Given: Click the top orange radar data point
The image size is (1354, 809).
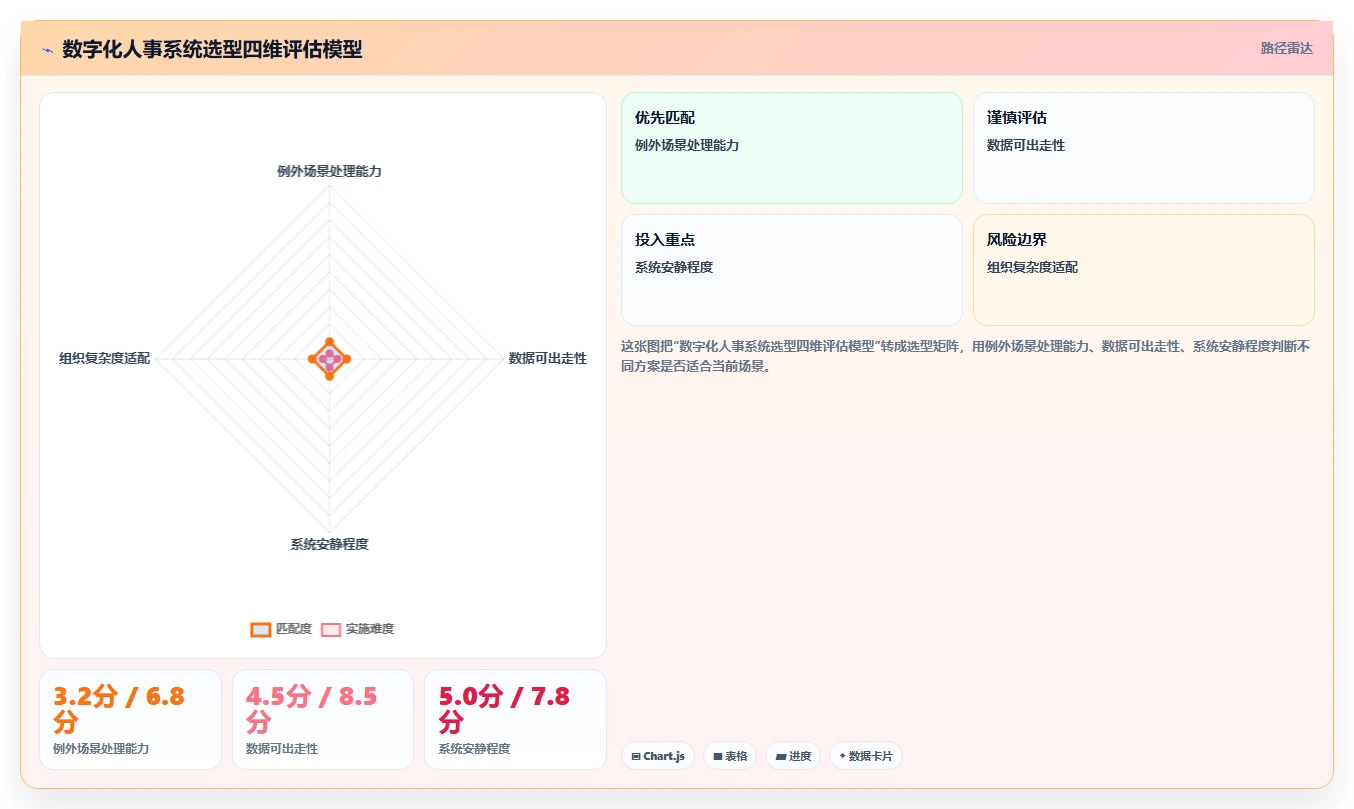Looking at the screenshot, I should point(329,342).
